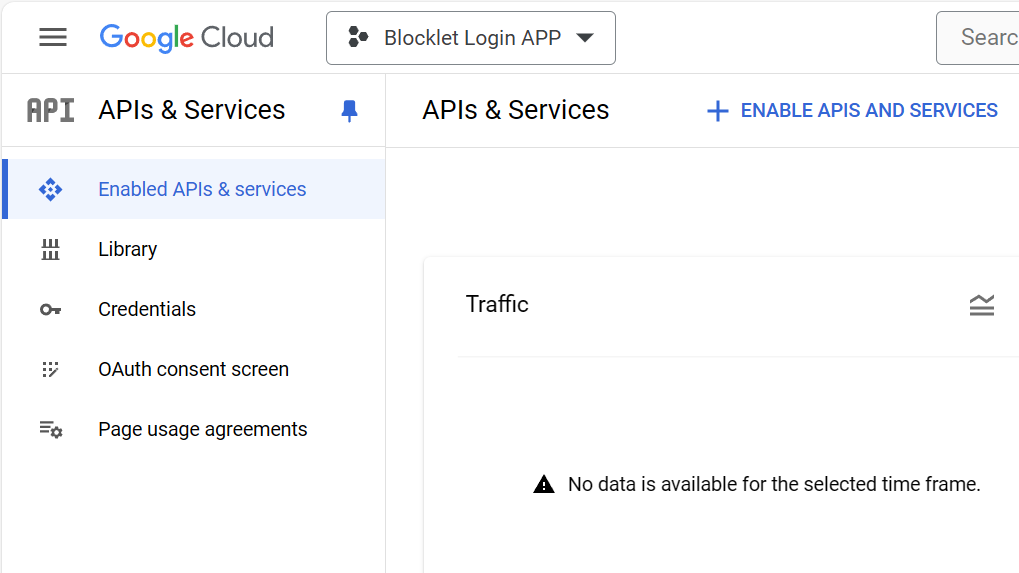This screenshot has width=1019, height=573.
Task: Open Page usage agreements
Action: pyautogui.click(x=202, y=429)
